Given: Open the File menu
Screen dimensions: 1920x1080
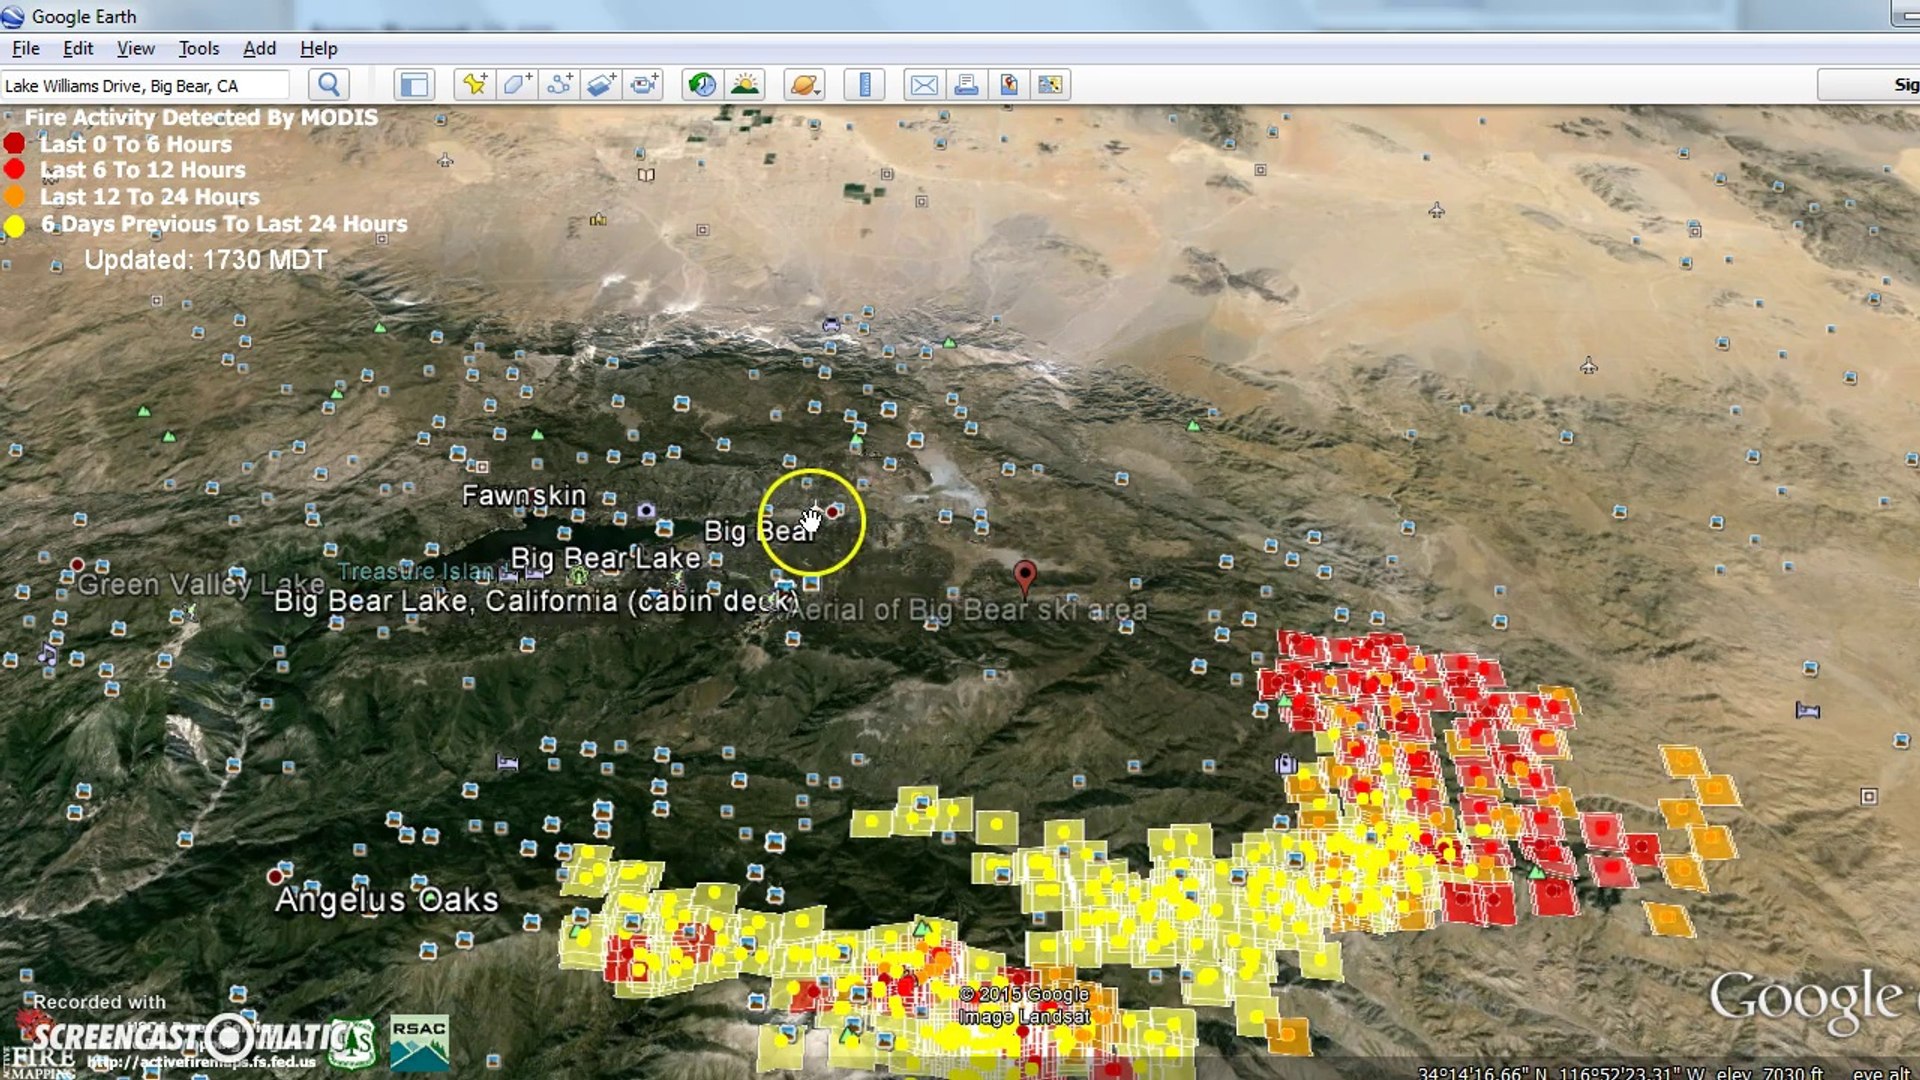Looking at the screenshot, I should [26, 48].
